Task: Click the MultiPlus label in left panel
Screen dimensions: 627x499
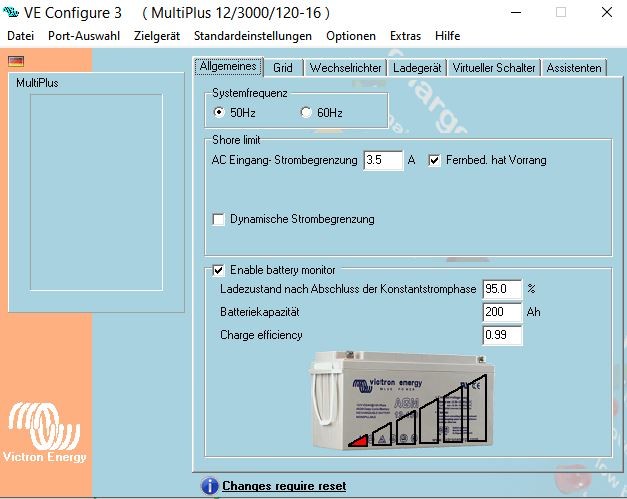Action: pyautogui.click(x=37, y=83)
